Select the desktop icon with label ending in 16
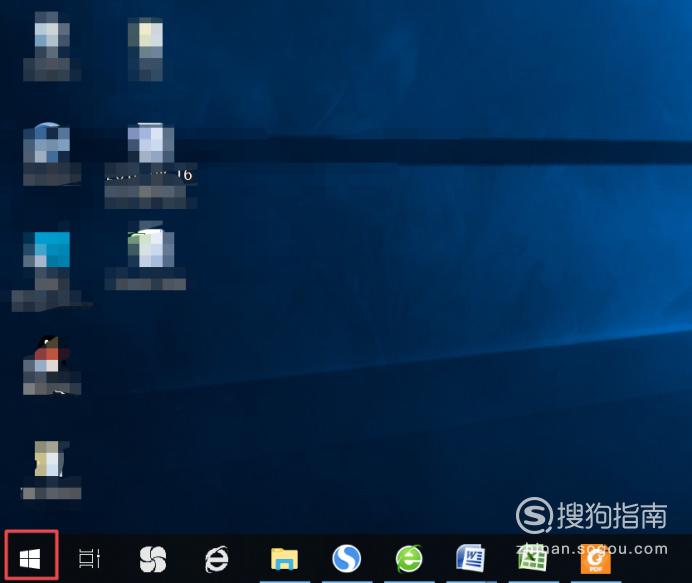This screenshot has height=583, width=692. pyautogui.click(x=150, y=166)
